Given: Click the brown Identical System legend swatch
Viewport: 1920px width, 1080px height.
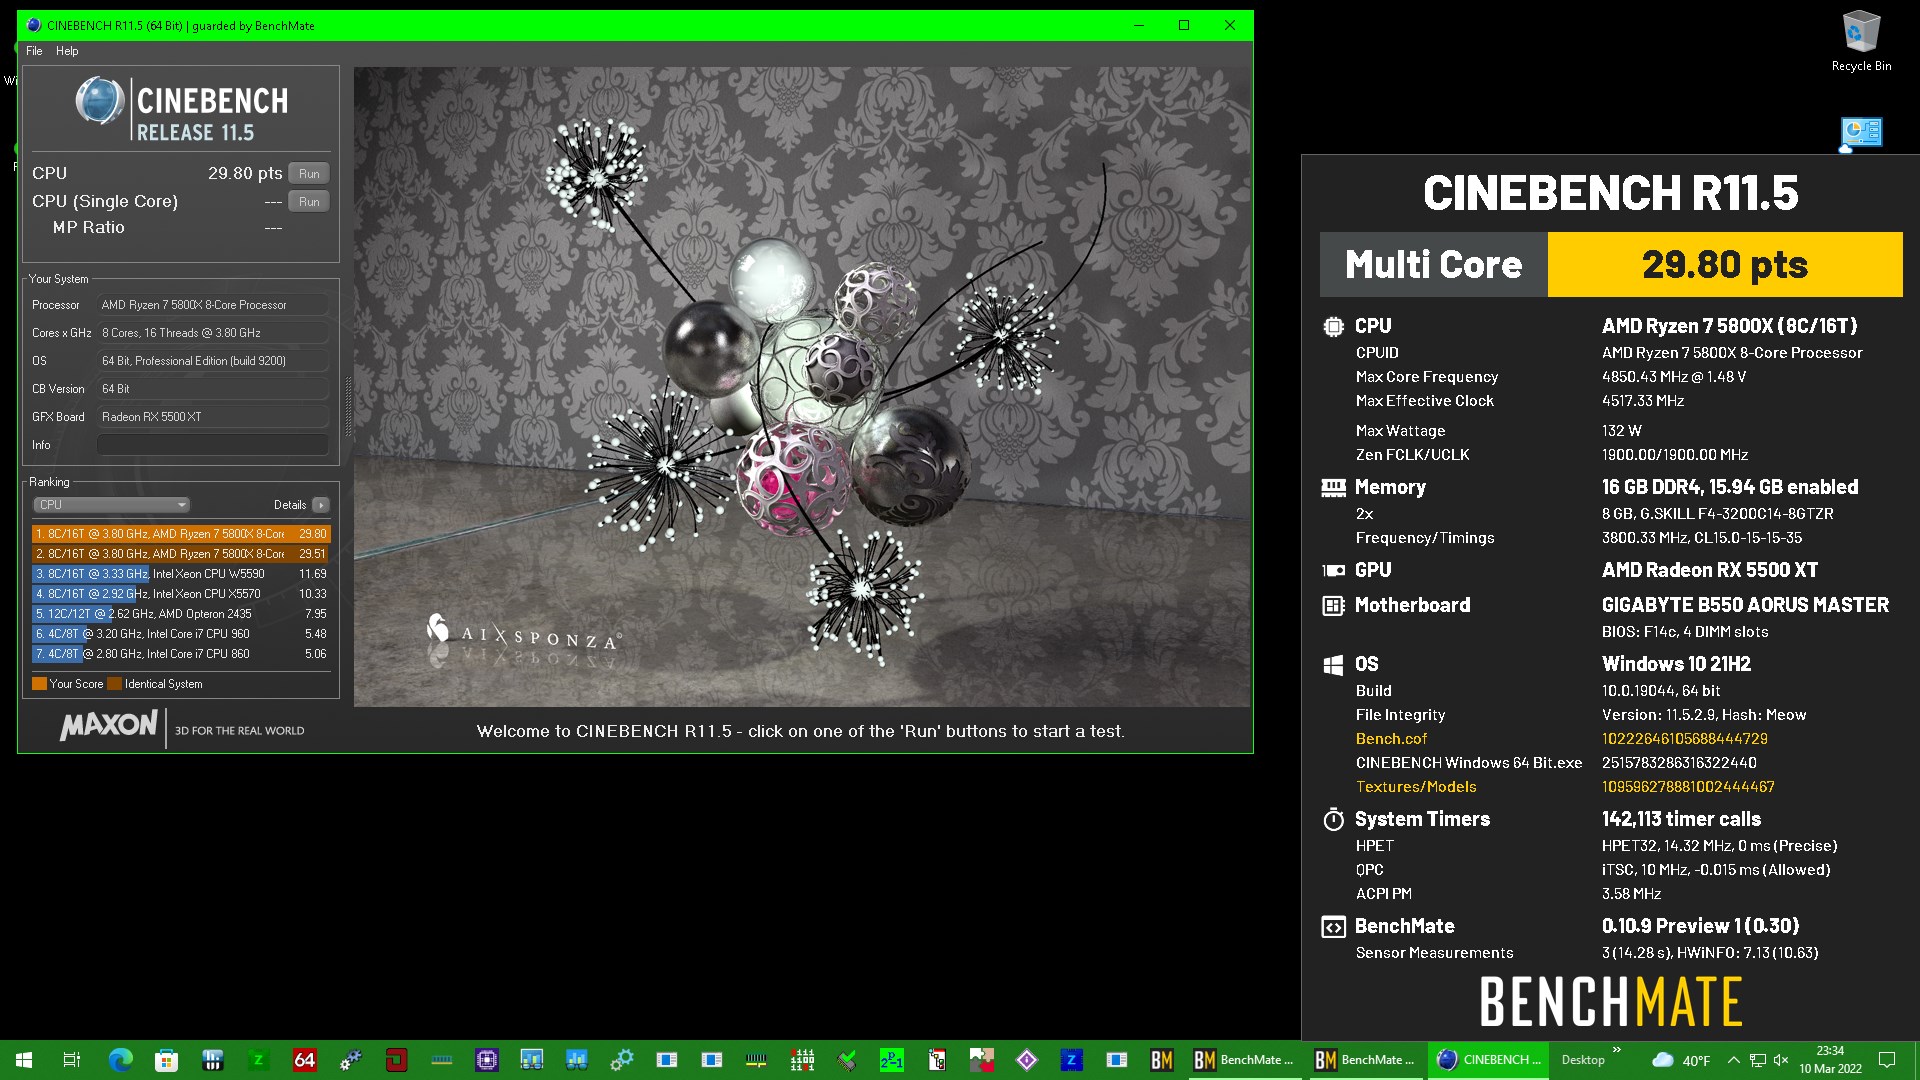Looking at the screenshot, I should (x=114, y=684).
